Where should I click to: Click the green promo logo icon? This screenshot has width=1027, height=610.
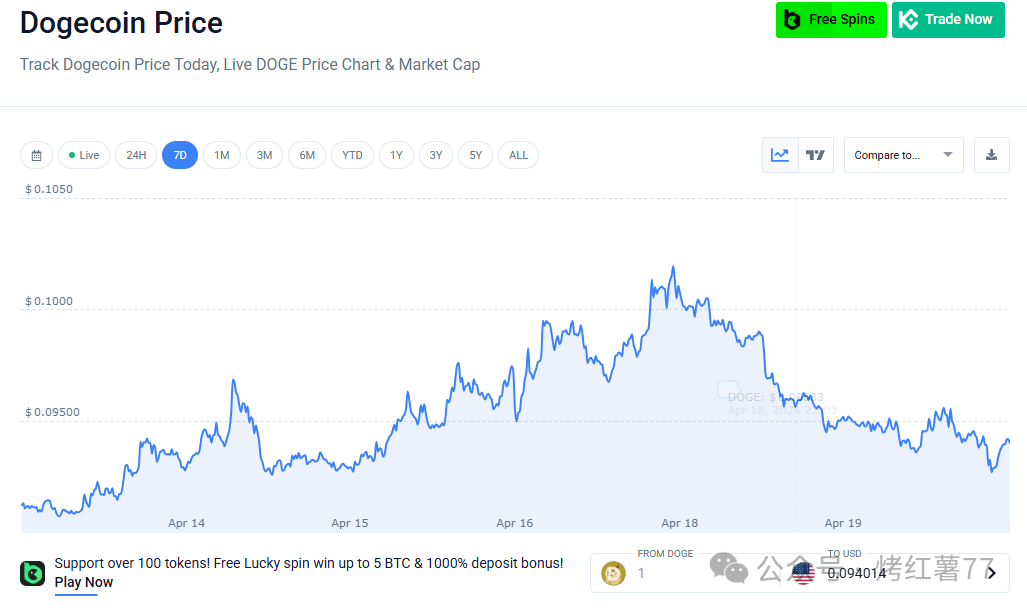click(32, 573)
